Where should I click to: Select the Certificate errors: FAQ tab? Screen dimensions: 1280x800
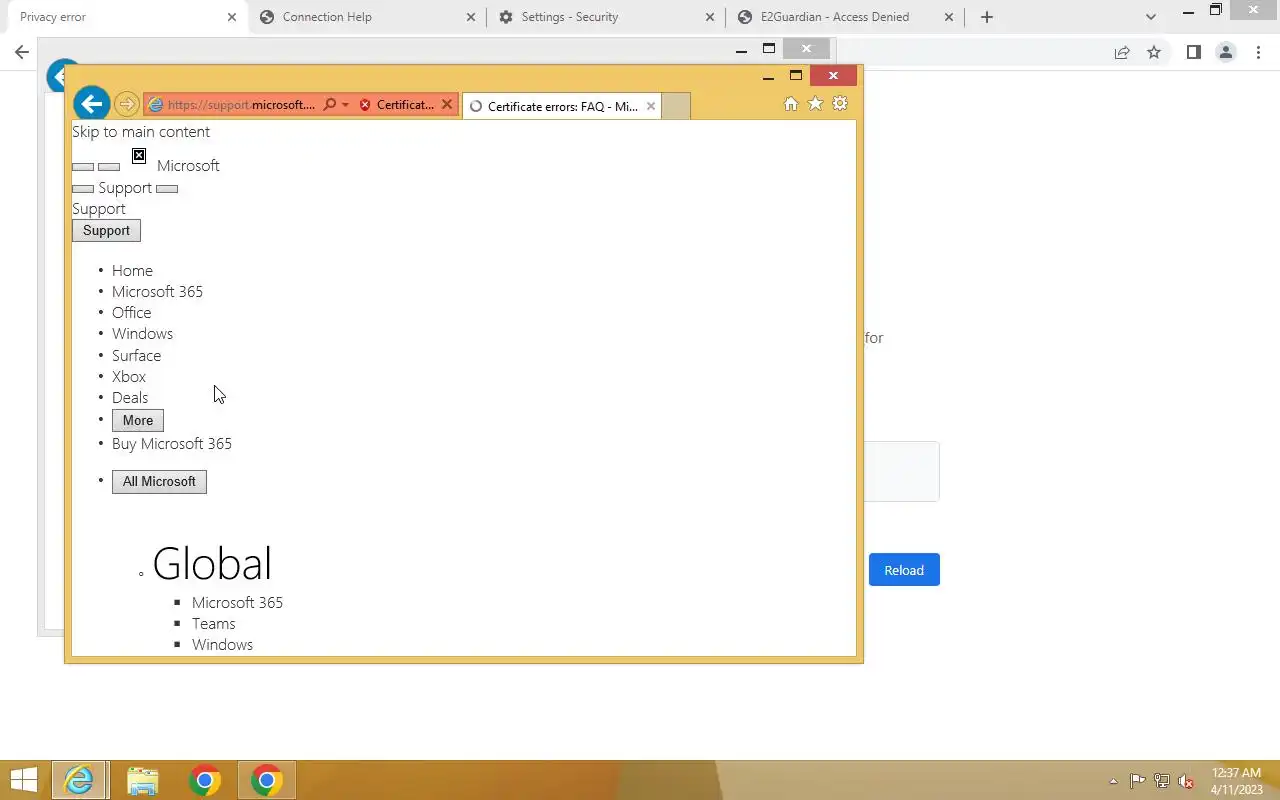click(x=561, y=106)
